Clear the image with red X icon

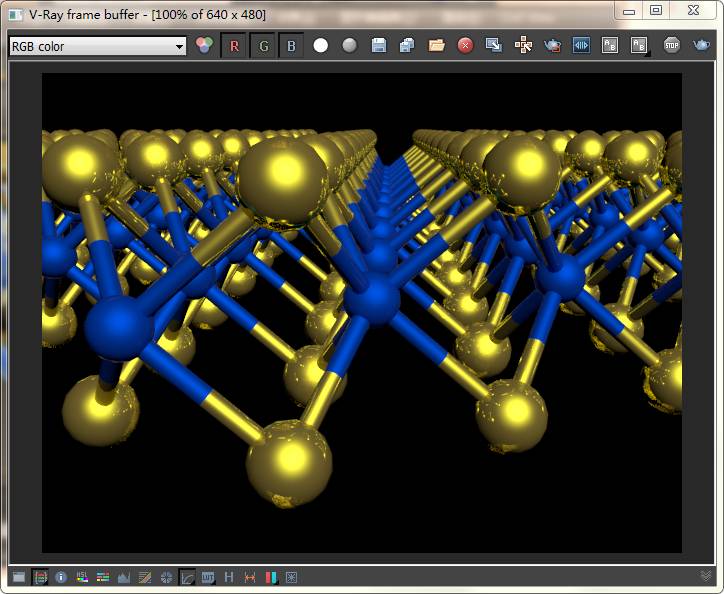[465, 46]
